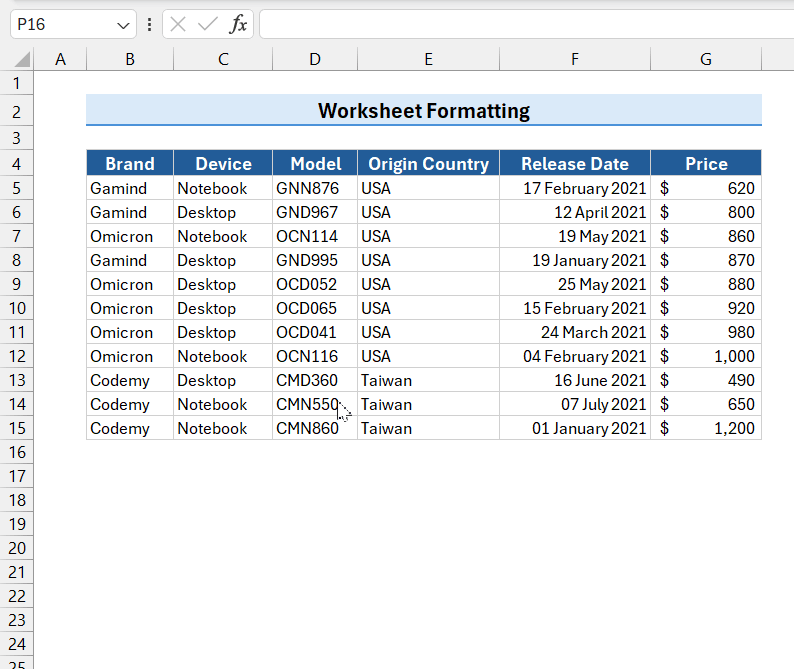This screenshot has height=669, width=794.
Task: Click the Brand header cell
Action: pyautogui.click(x=130, y=164)
